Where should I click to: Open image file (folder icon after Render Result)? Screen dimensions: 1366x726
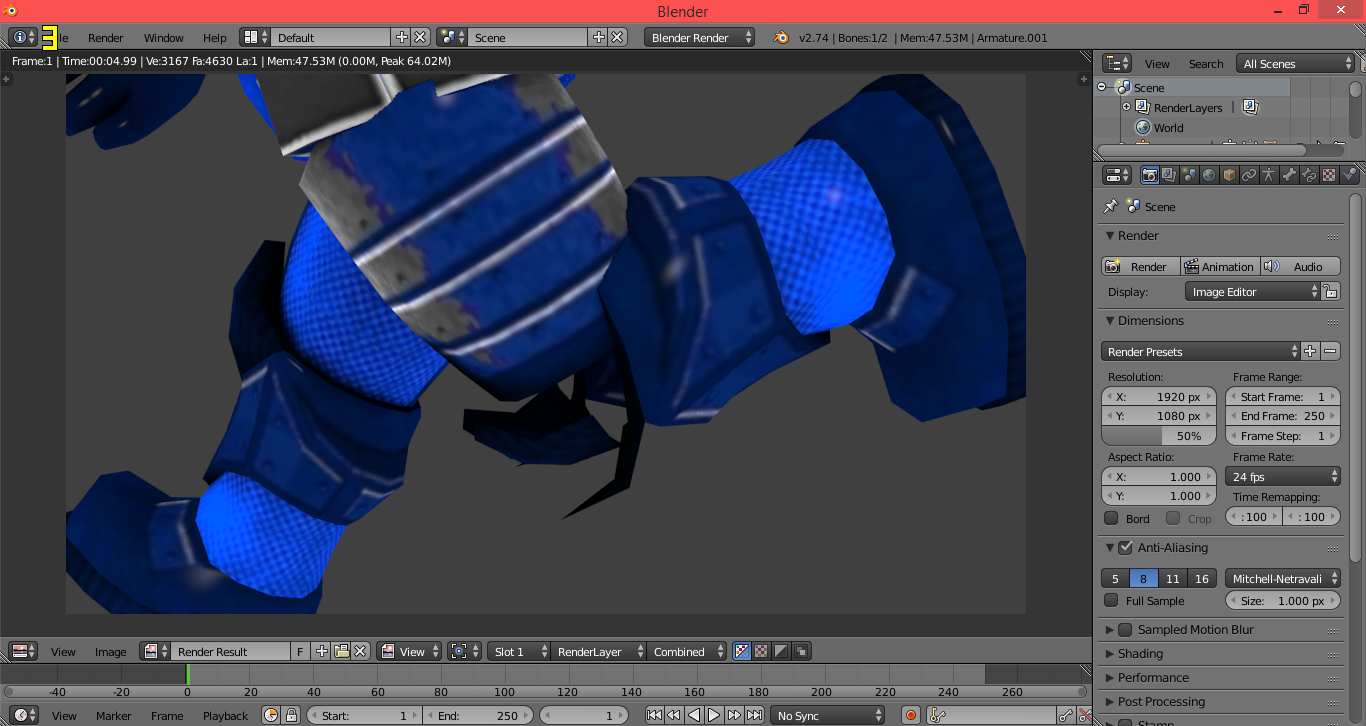click(342, 651)
